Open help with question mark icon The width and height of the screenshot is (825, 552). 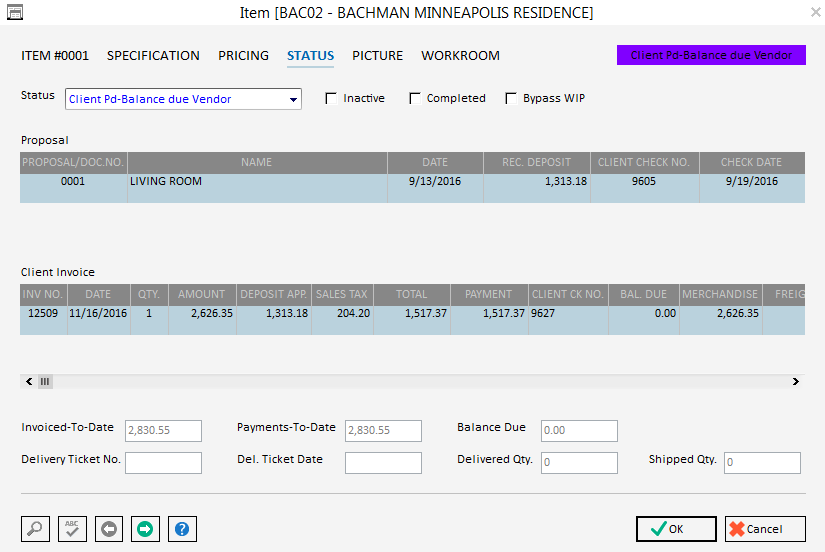pyautogui.click(x=182, y=529)
